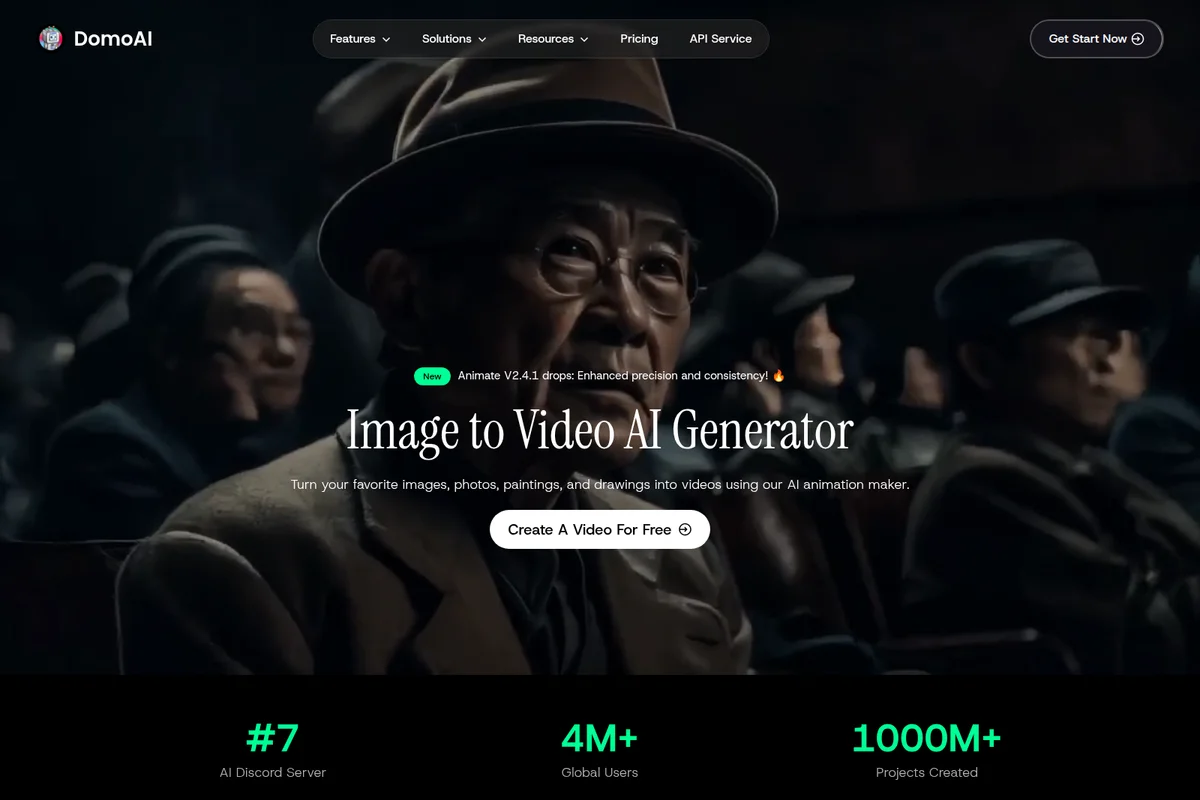
Task: Select API Service in the navigation bar
Action: point(720,39)
